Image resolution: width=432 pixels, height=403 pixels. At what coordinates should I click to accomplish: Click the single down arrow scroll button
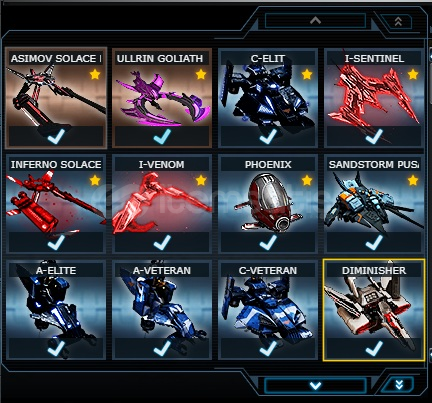[x=315, y=386]
